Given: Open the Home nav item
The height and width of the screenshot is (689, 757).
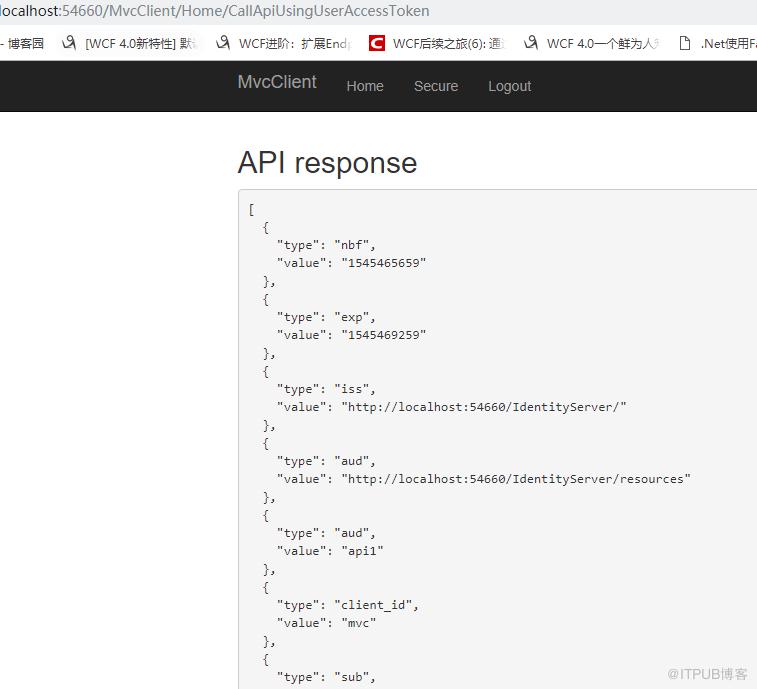Looking at the screenshot, I should point(365,86).
